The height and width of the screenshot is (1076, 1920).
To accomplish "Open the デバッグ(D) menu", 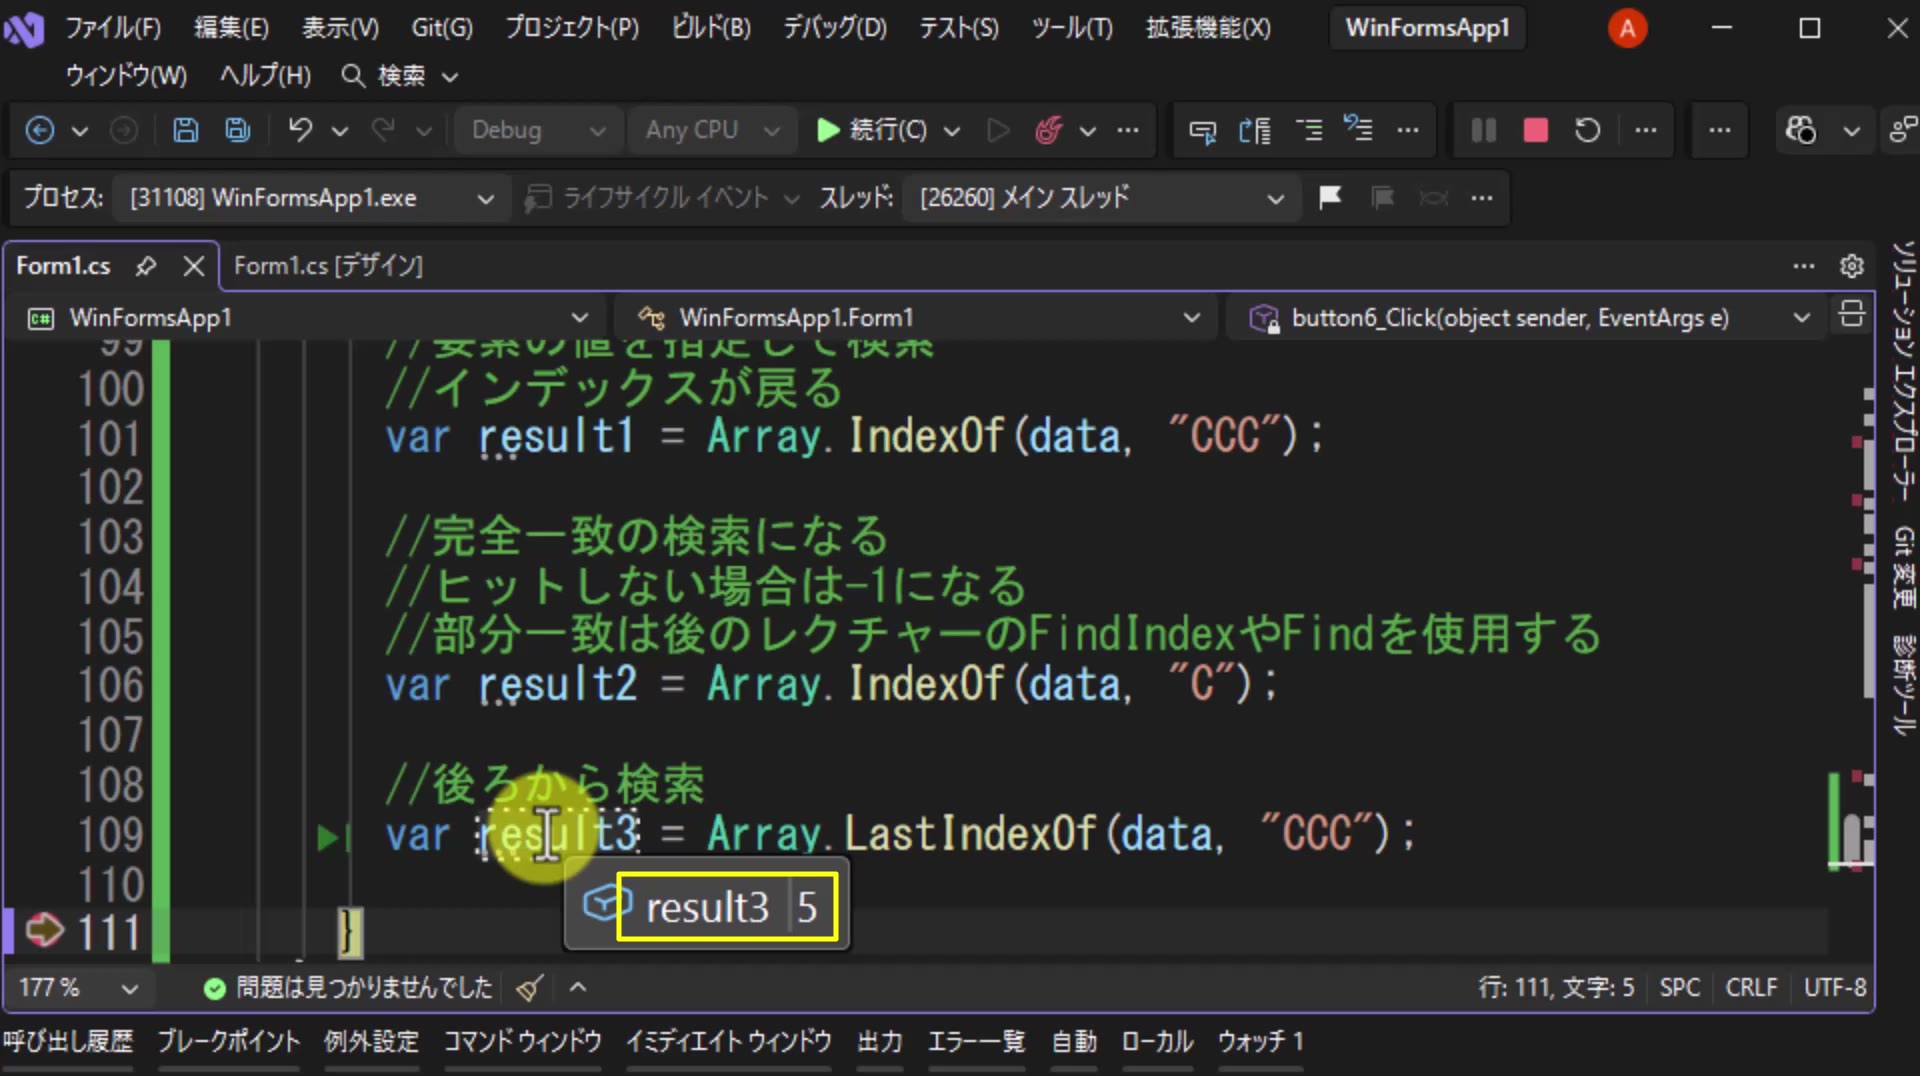I will (835, 28).
